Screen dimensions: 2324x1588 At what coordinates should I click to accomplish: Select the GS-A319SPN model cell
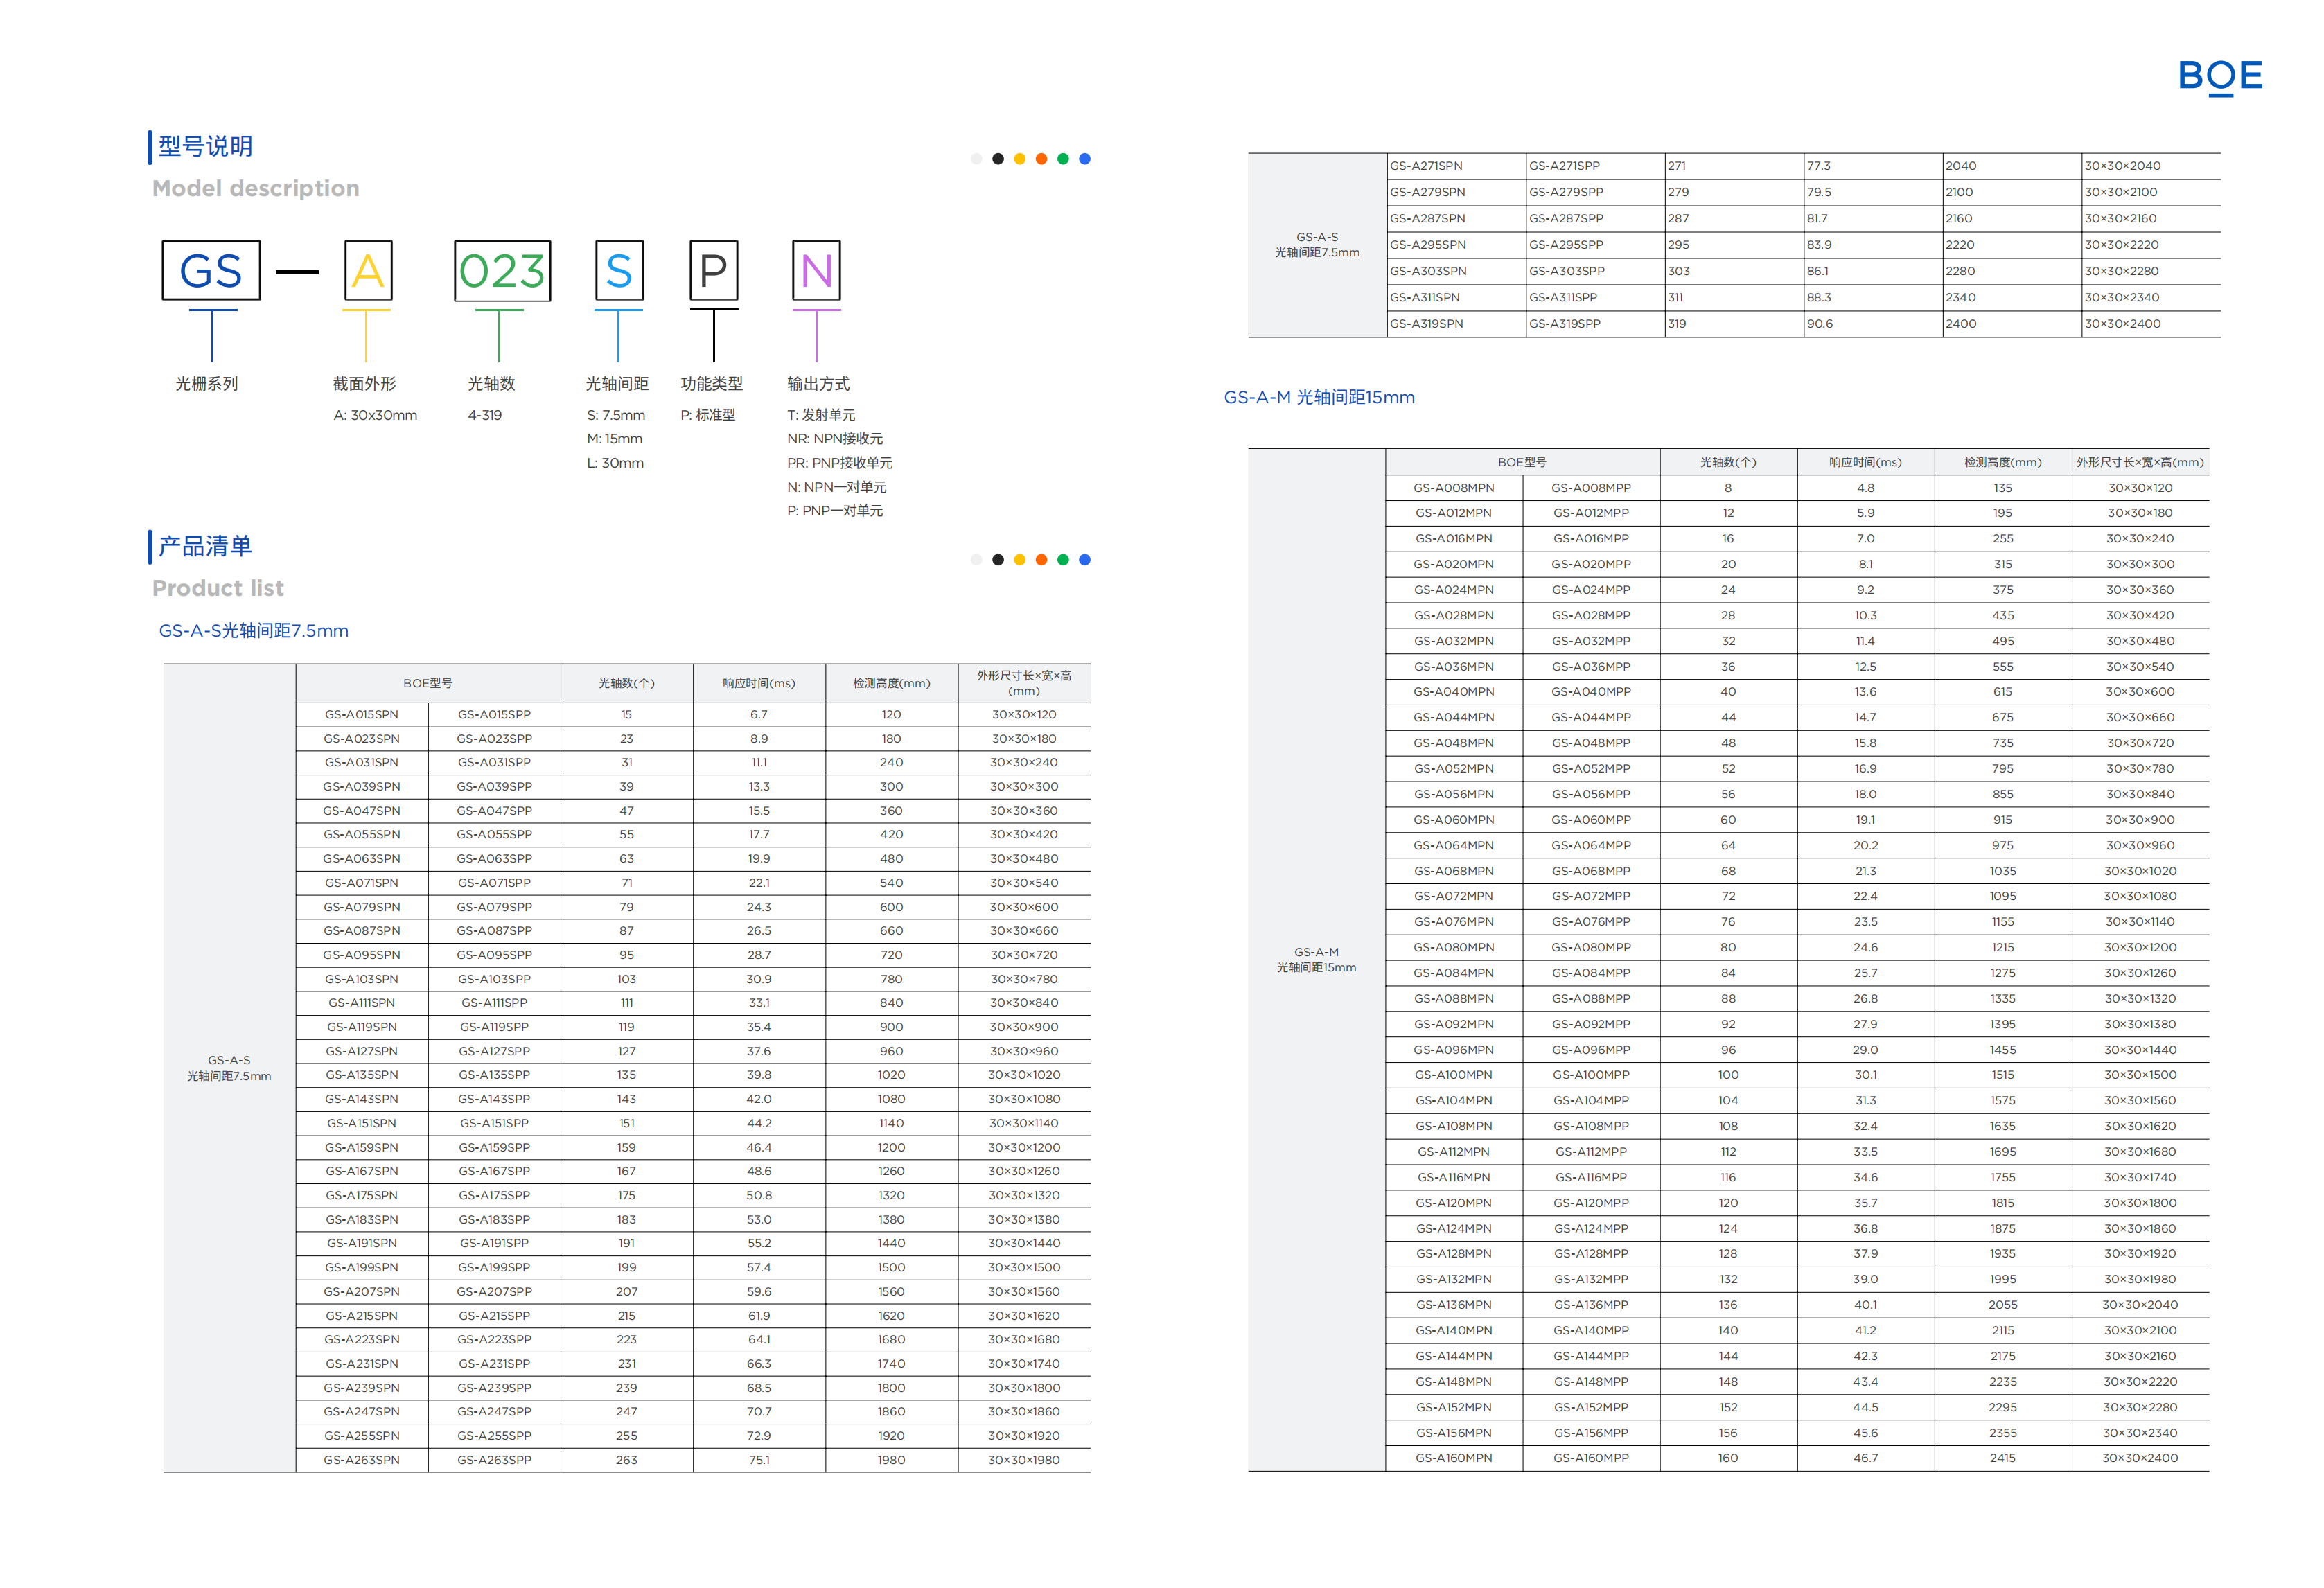coord(1426,324)
